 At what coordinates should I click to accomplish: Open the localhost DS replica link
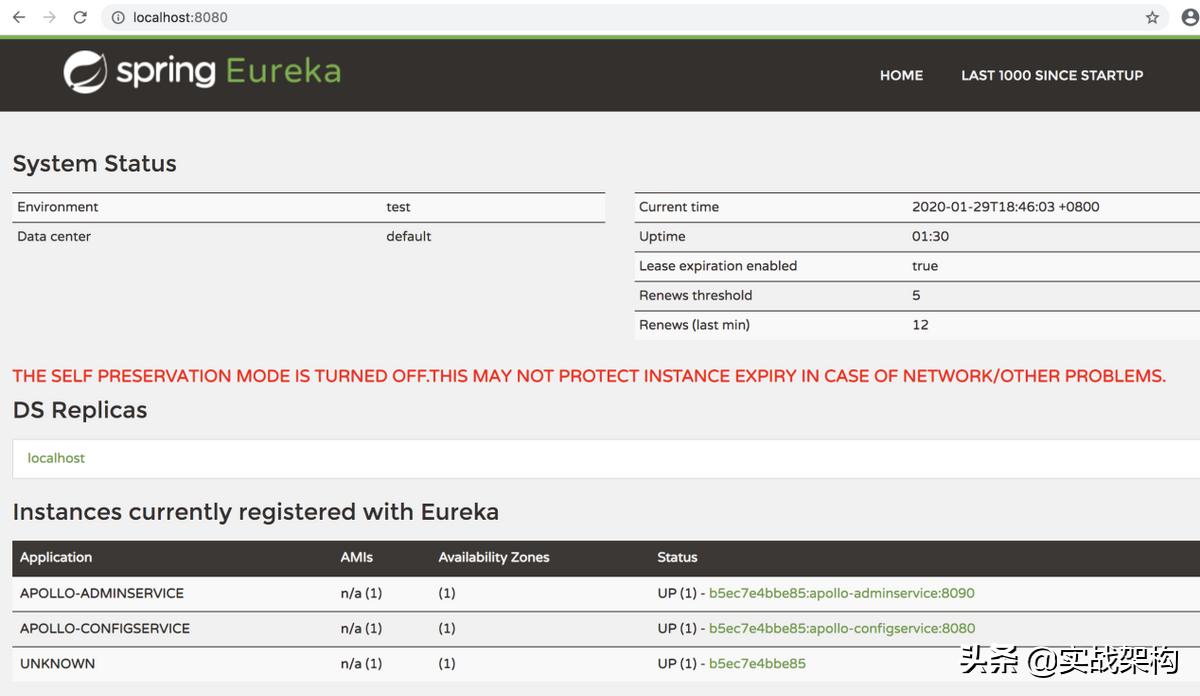[56, 458]
